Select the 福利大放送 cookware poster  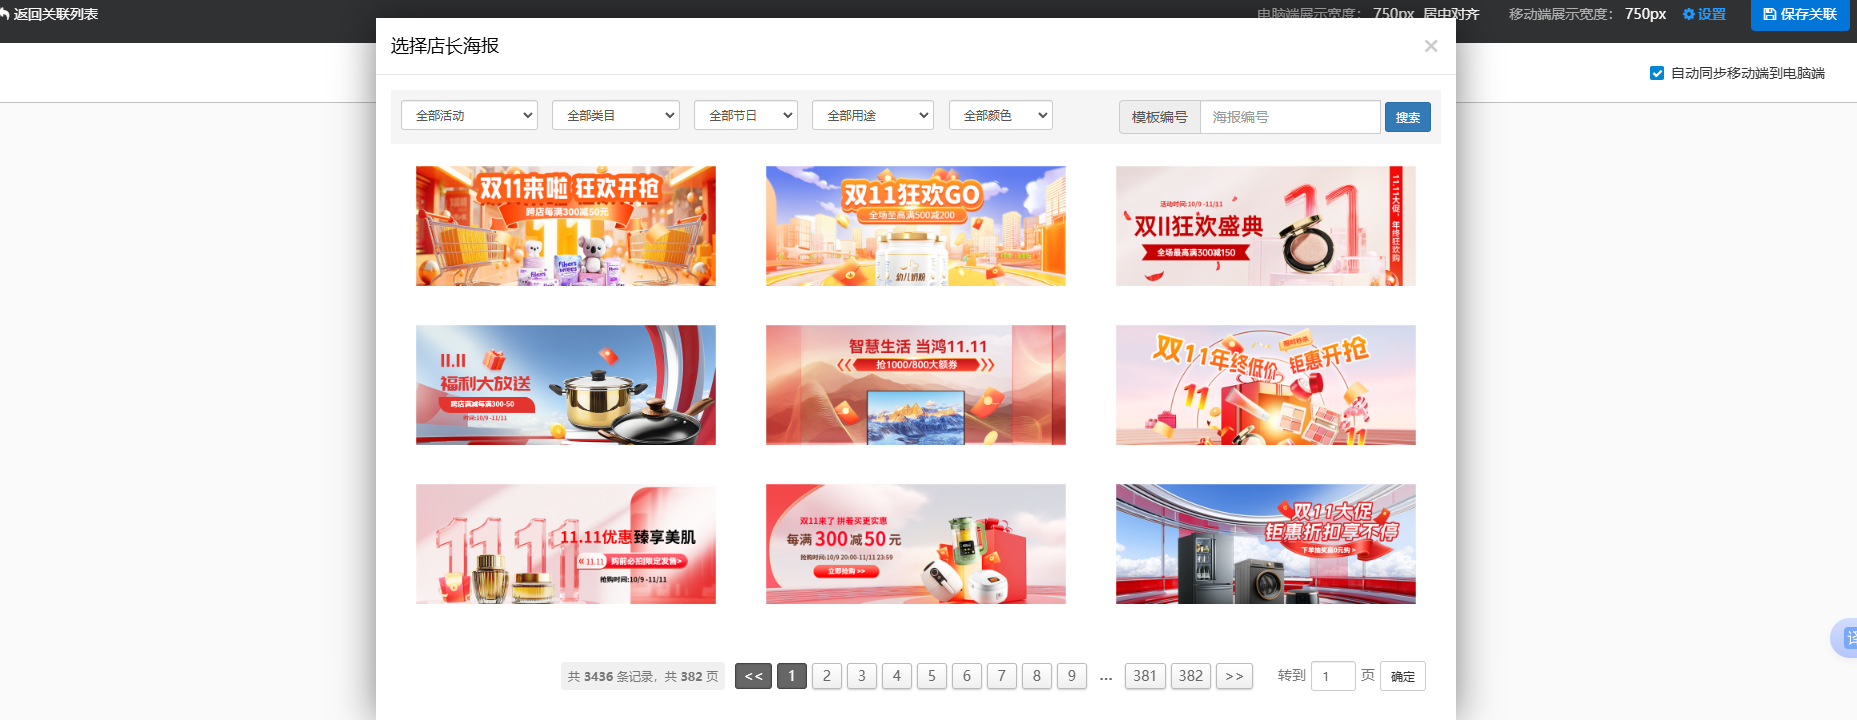coord(565,385)
